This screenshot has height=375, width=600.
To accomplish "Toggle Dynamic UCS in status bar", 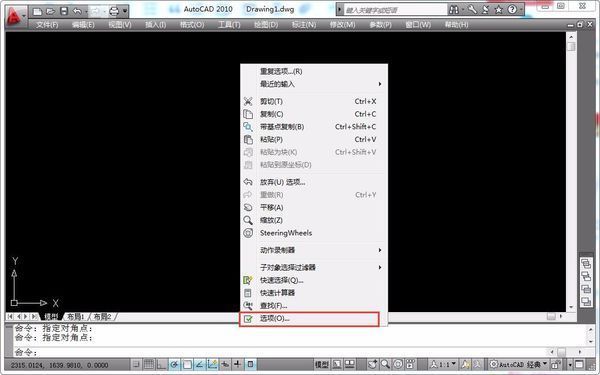I will tap(212, 364).
